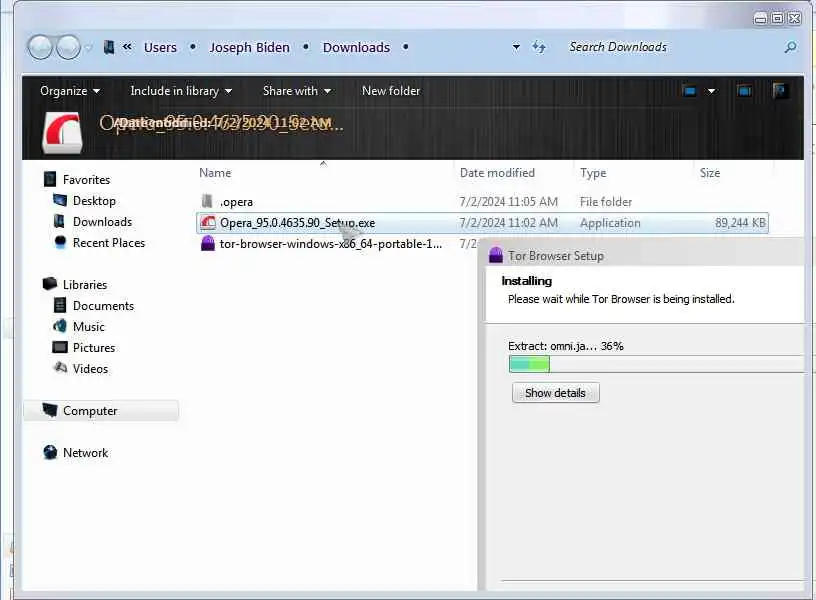Open the Documents library
The width and height of the screenshot is (816, 600).
104,305
